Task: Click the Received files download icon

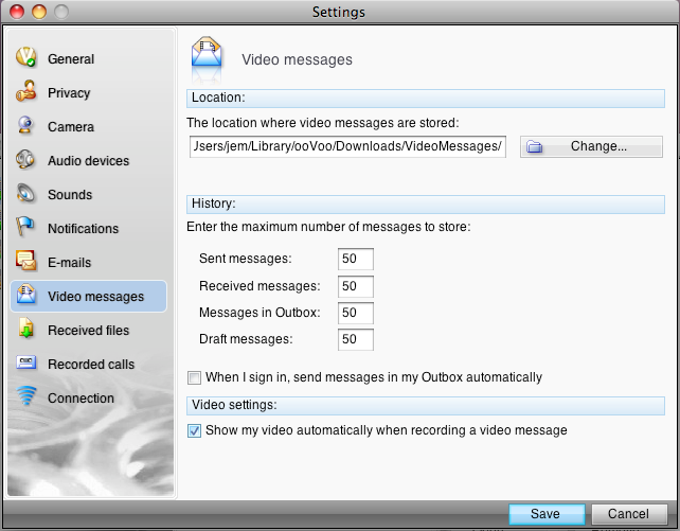Action: pos(26,328)
